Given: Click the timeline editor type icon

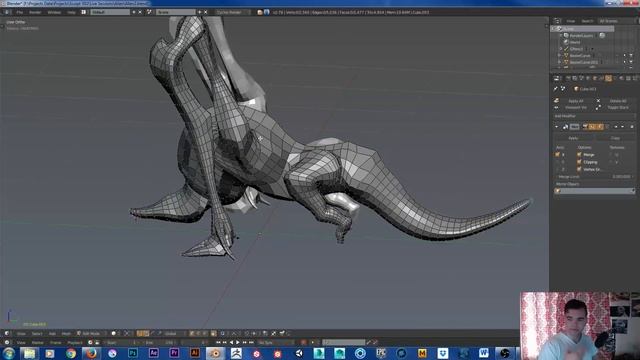Looking at the screenshot, I should click(x=7, y=342).
